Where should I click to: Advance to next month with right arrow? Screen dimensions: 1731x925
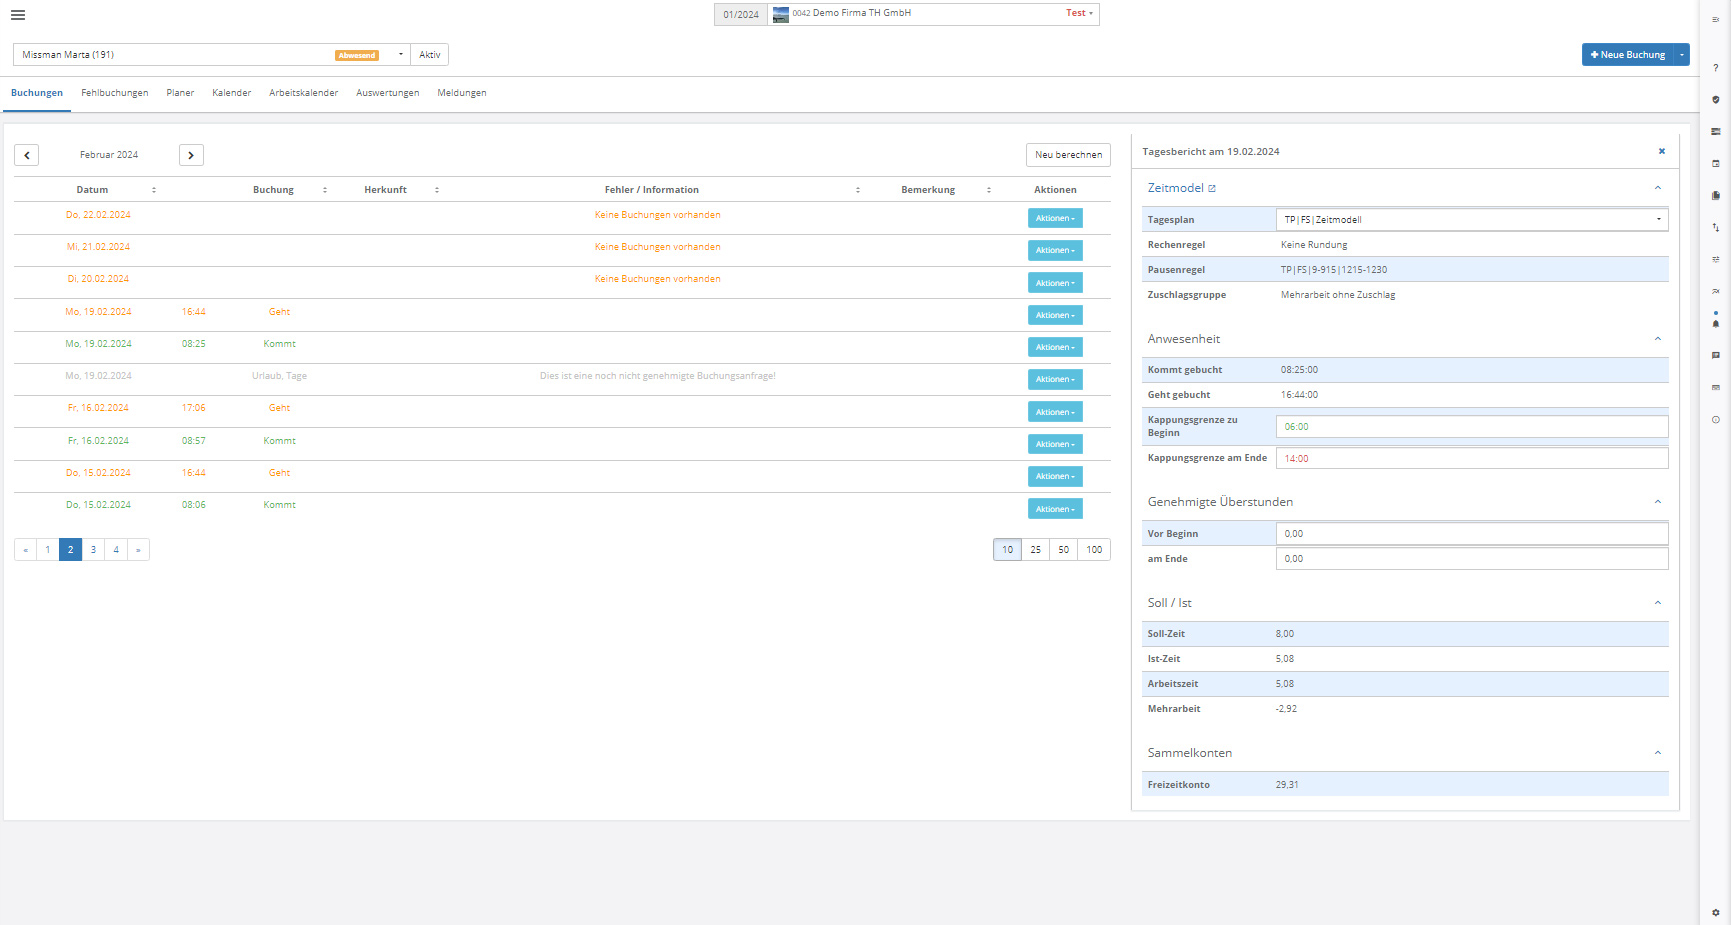click(x=191, y=155)
